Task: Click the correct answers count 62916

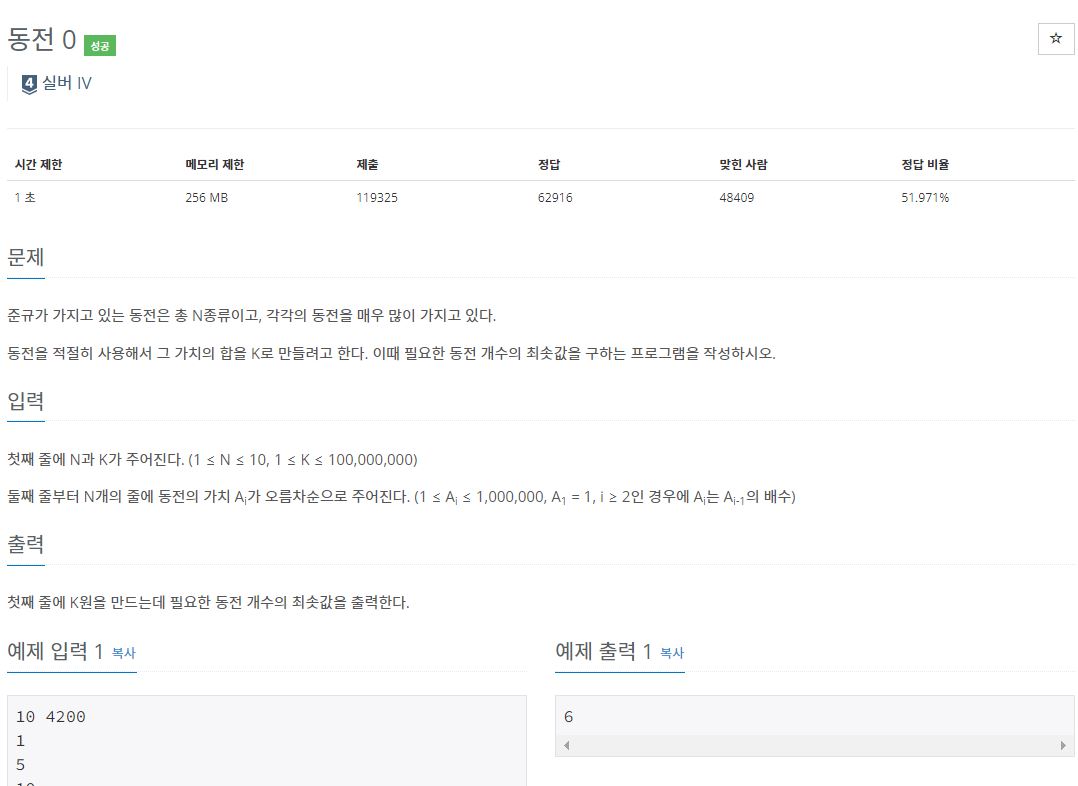Action: click(x=555, y=197)
